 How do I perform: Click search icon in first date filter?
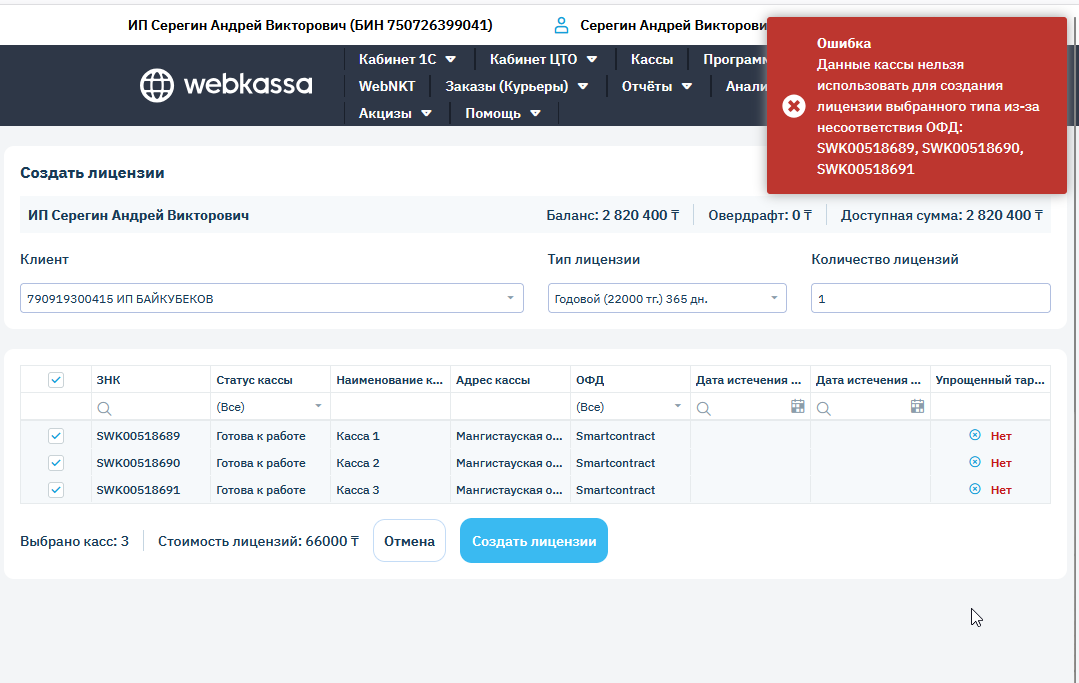[x=703, y=408]
